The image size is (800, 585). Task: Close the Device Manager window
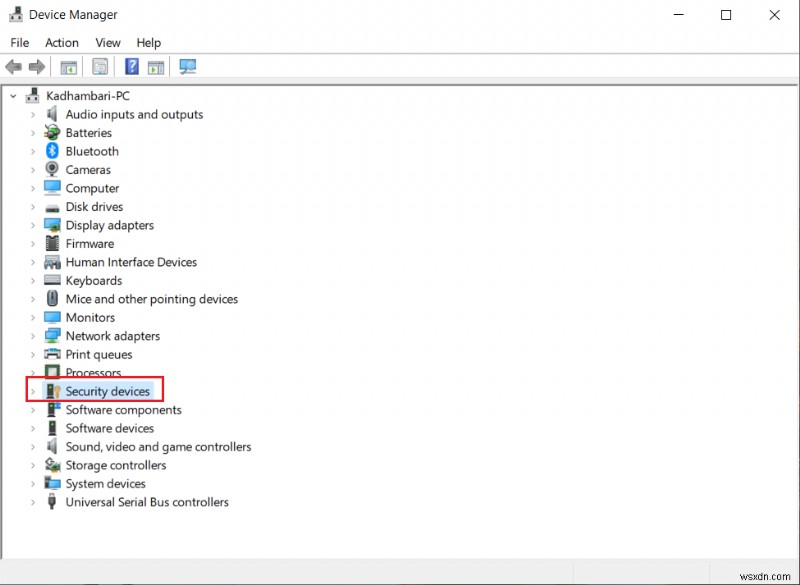tap(774, 15)
